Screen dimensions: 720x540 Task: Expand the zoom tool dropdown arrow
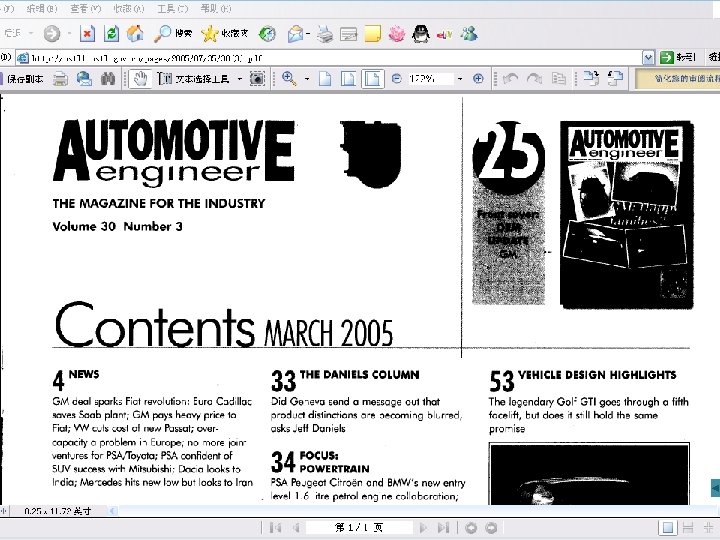point(307,79)
